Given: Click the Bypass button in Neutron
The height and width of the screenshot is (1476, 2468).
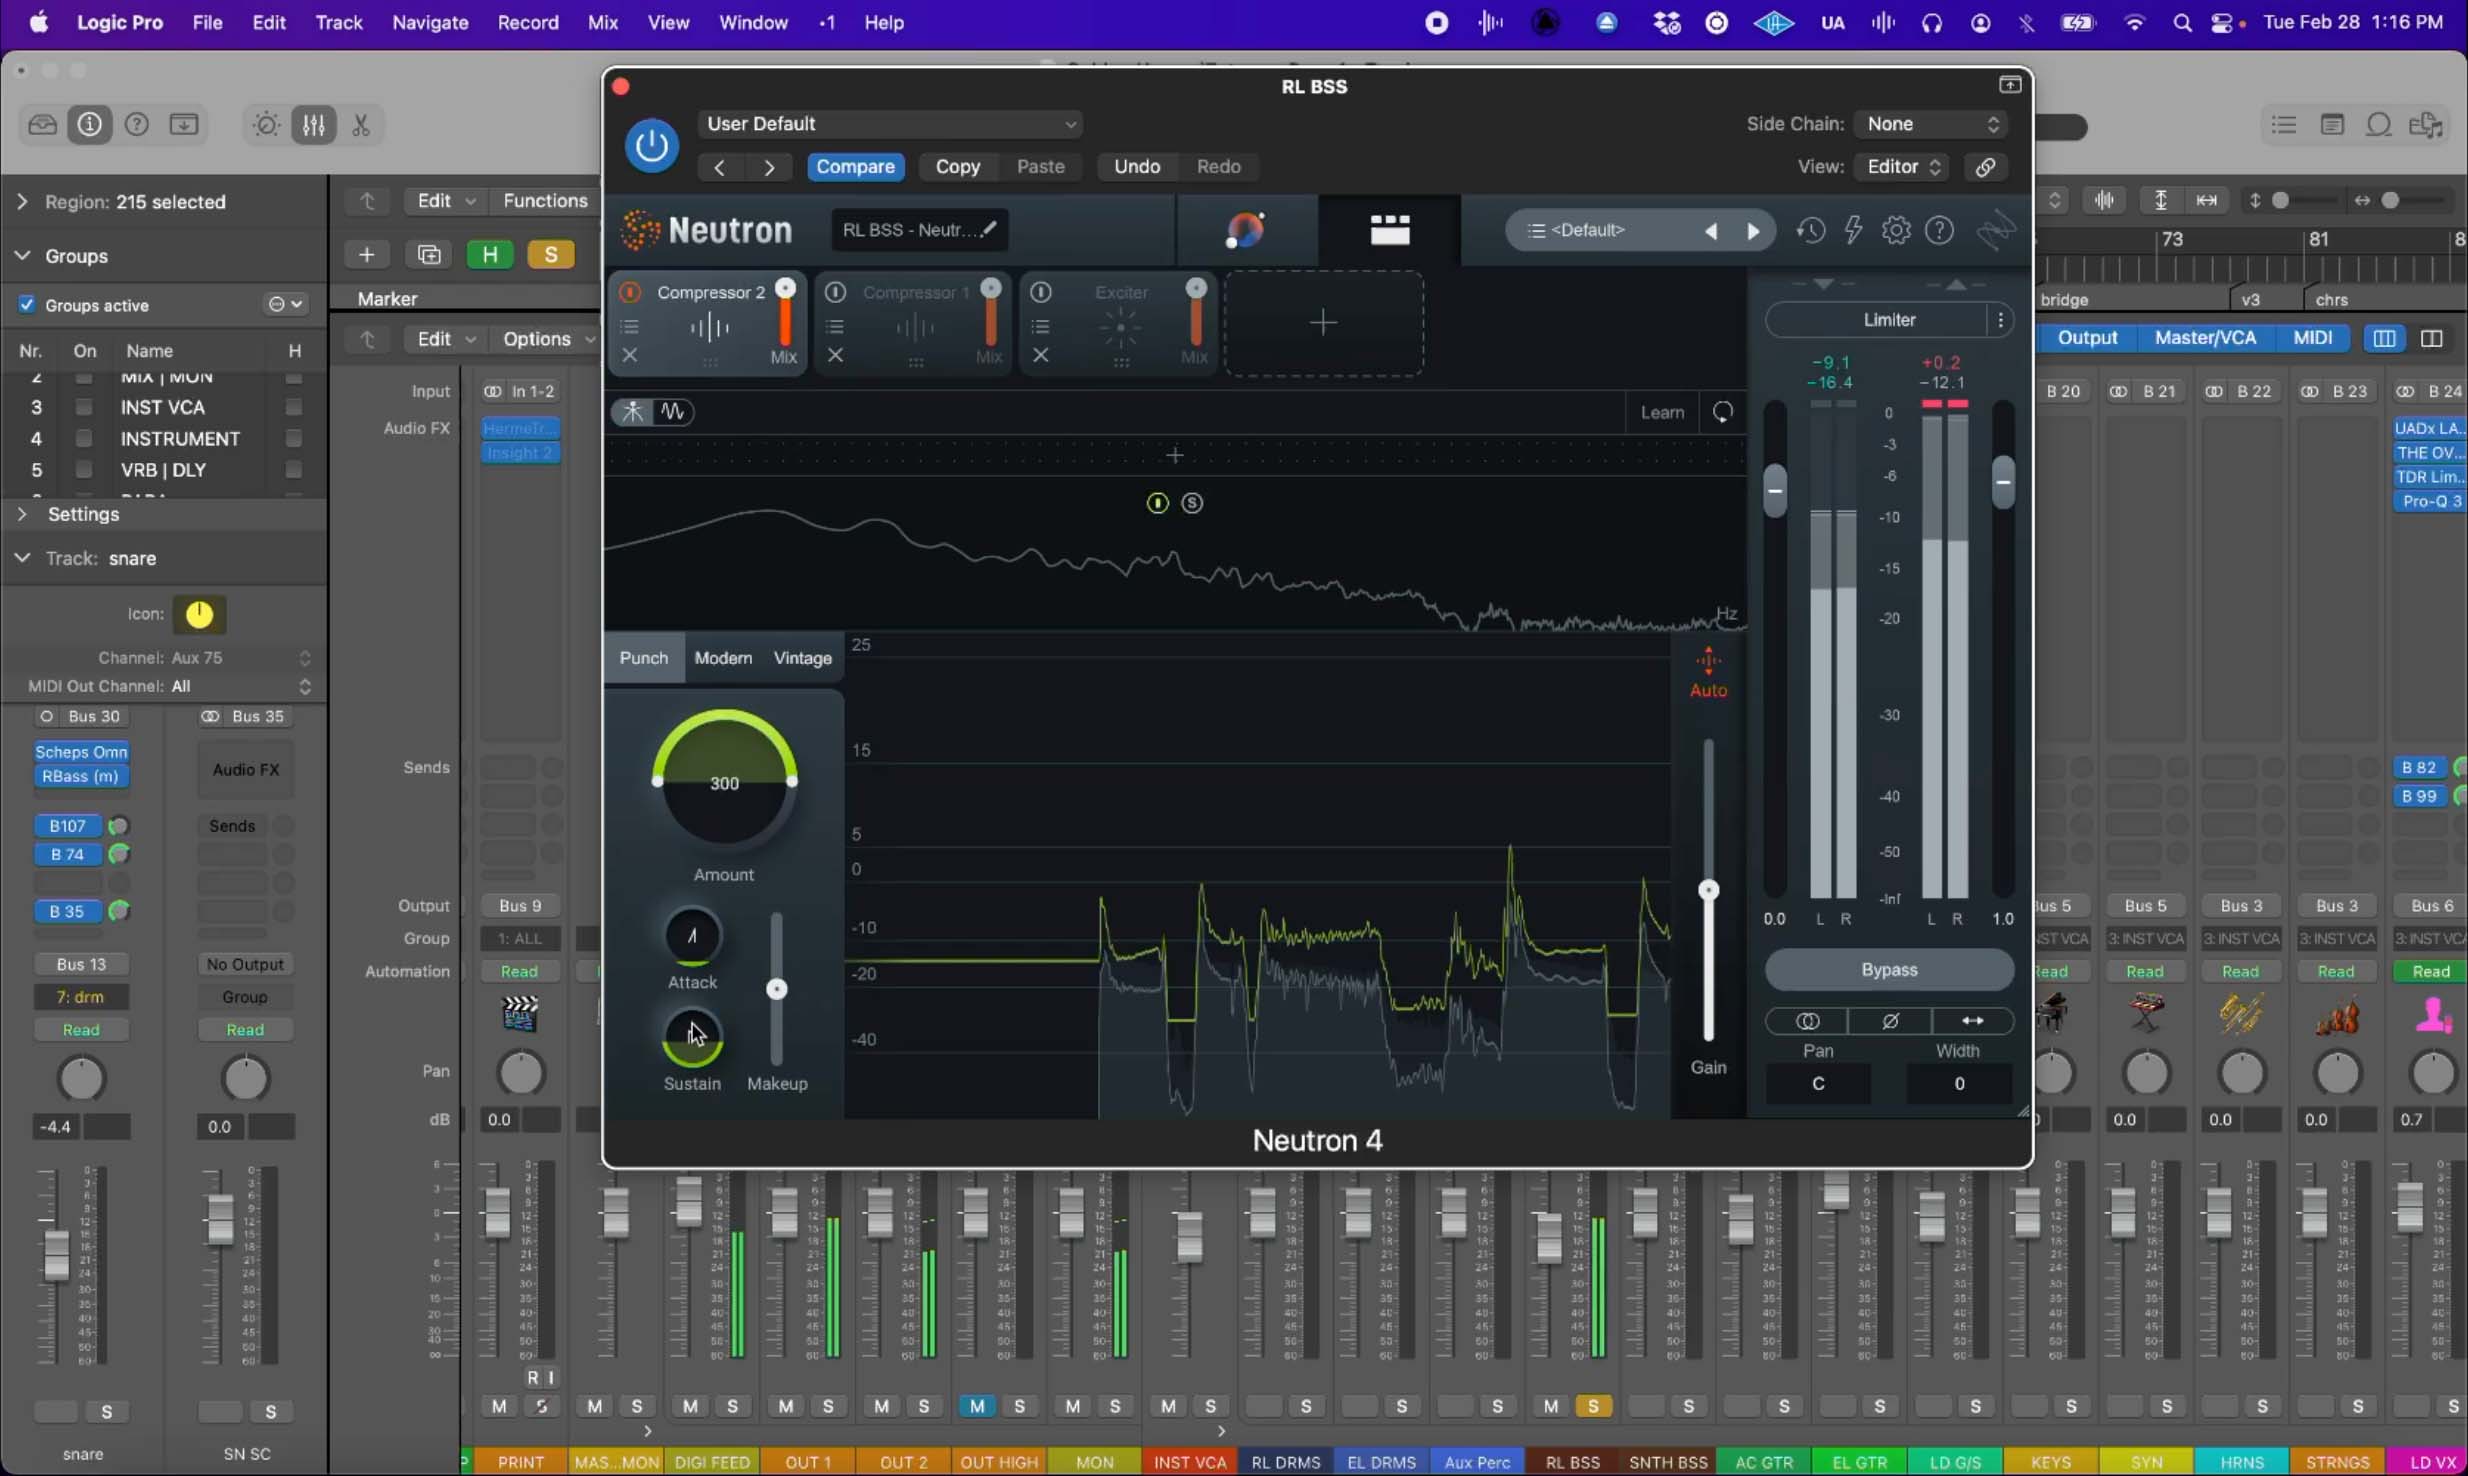Looking at the screenshot, I should 1889,970.
